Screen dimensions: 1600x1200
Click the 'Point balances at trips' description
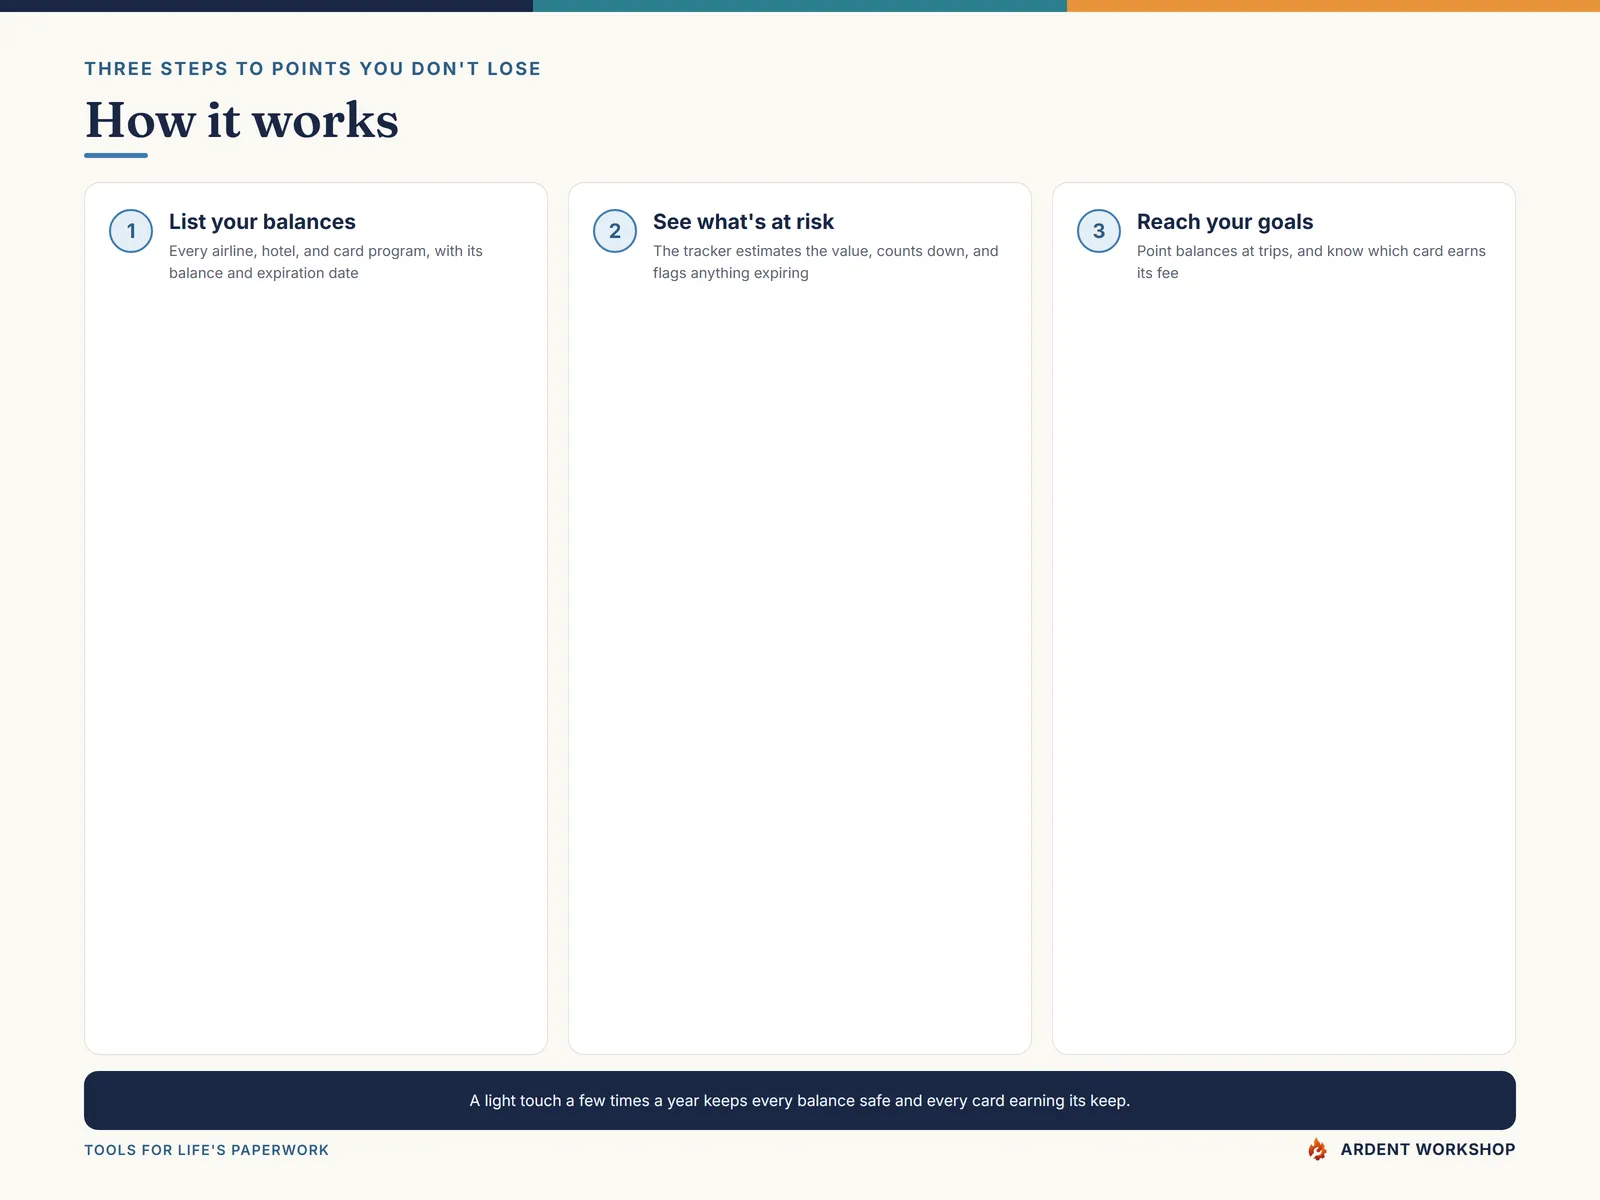coord(1311,262)
